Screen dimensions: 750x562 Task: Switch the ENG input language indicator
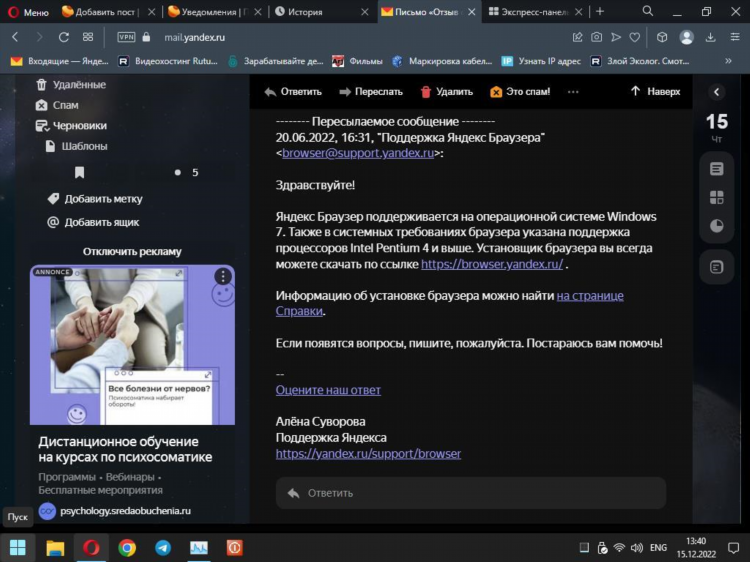pyautogui.click(x=658, y=548)
